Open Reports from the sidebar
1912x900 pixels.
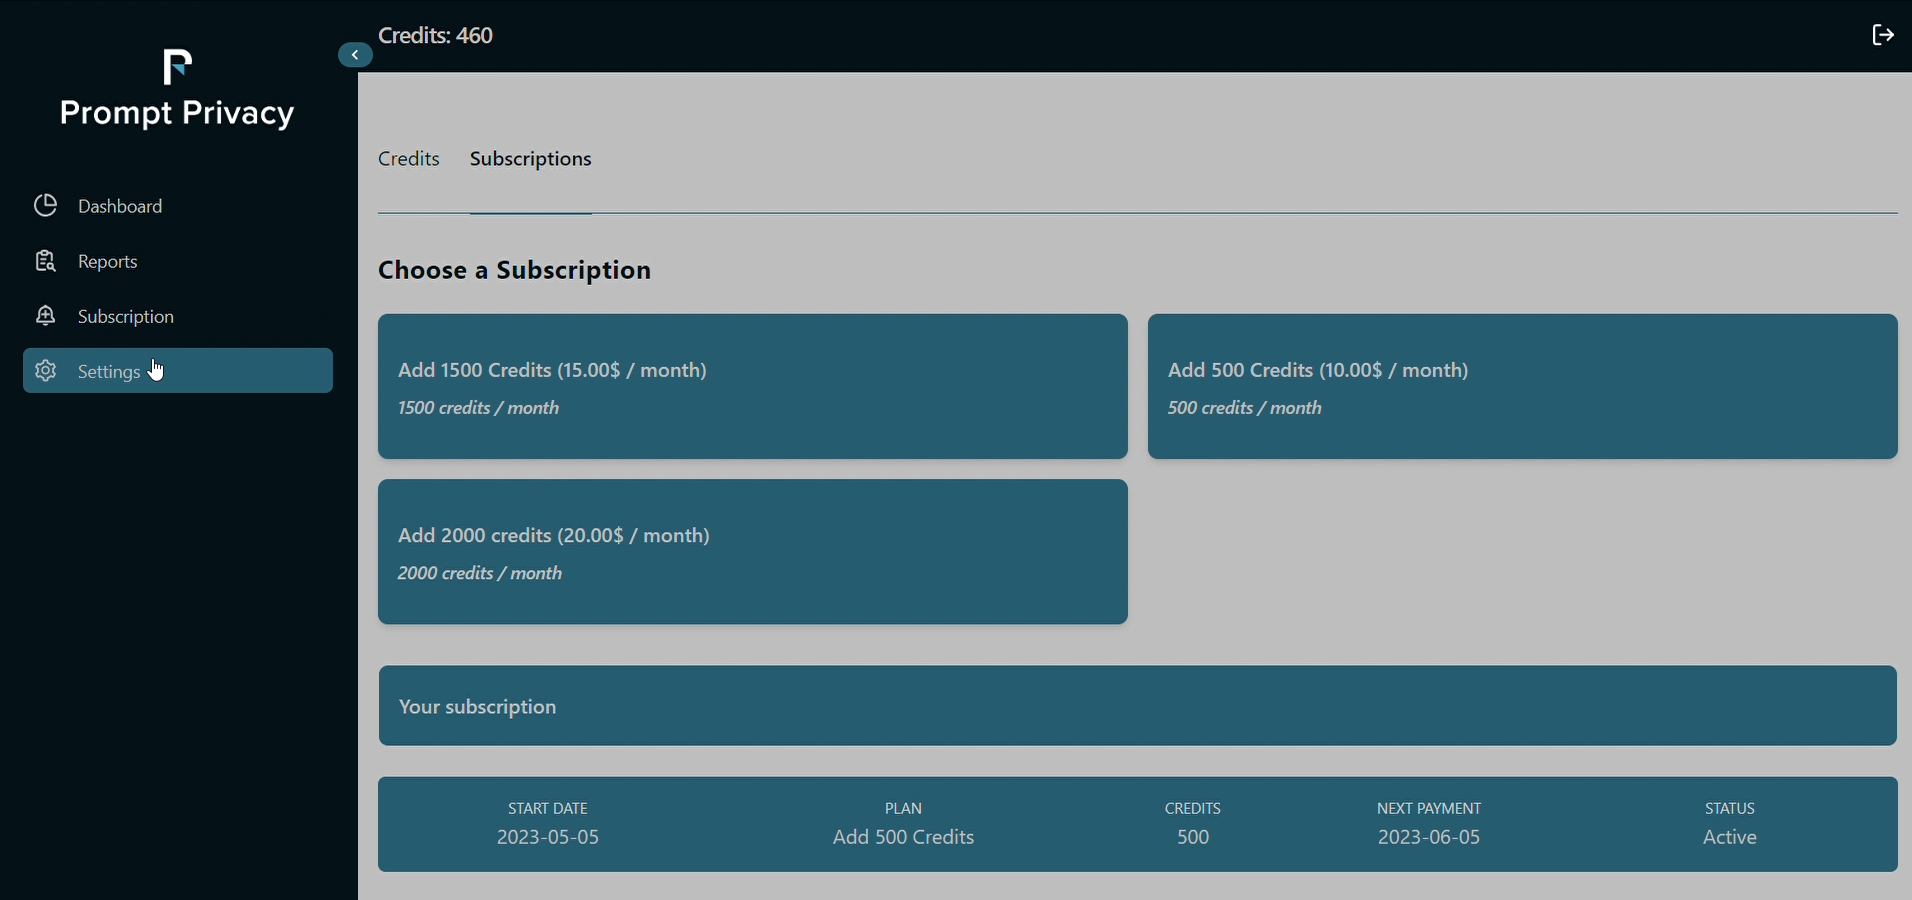[x=178, y=261]
